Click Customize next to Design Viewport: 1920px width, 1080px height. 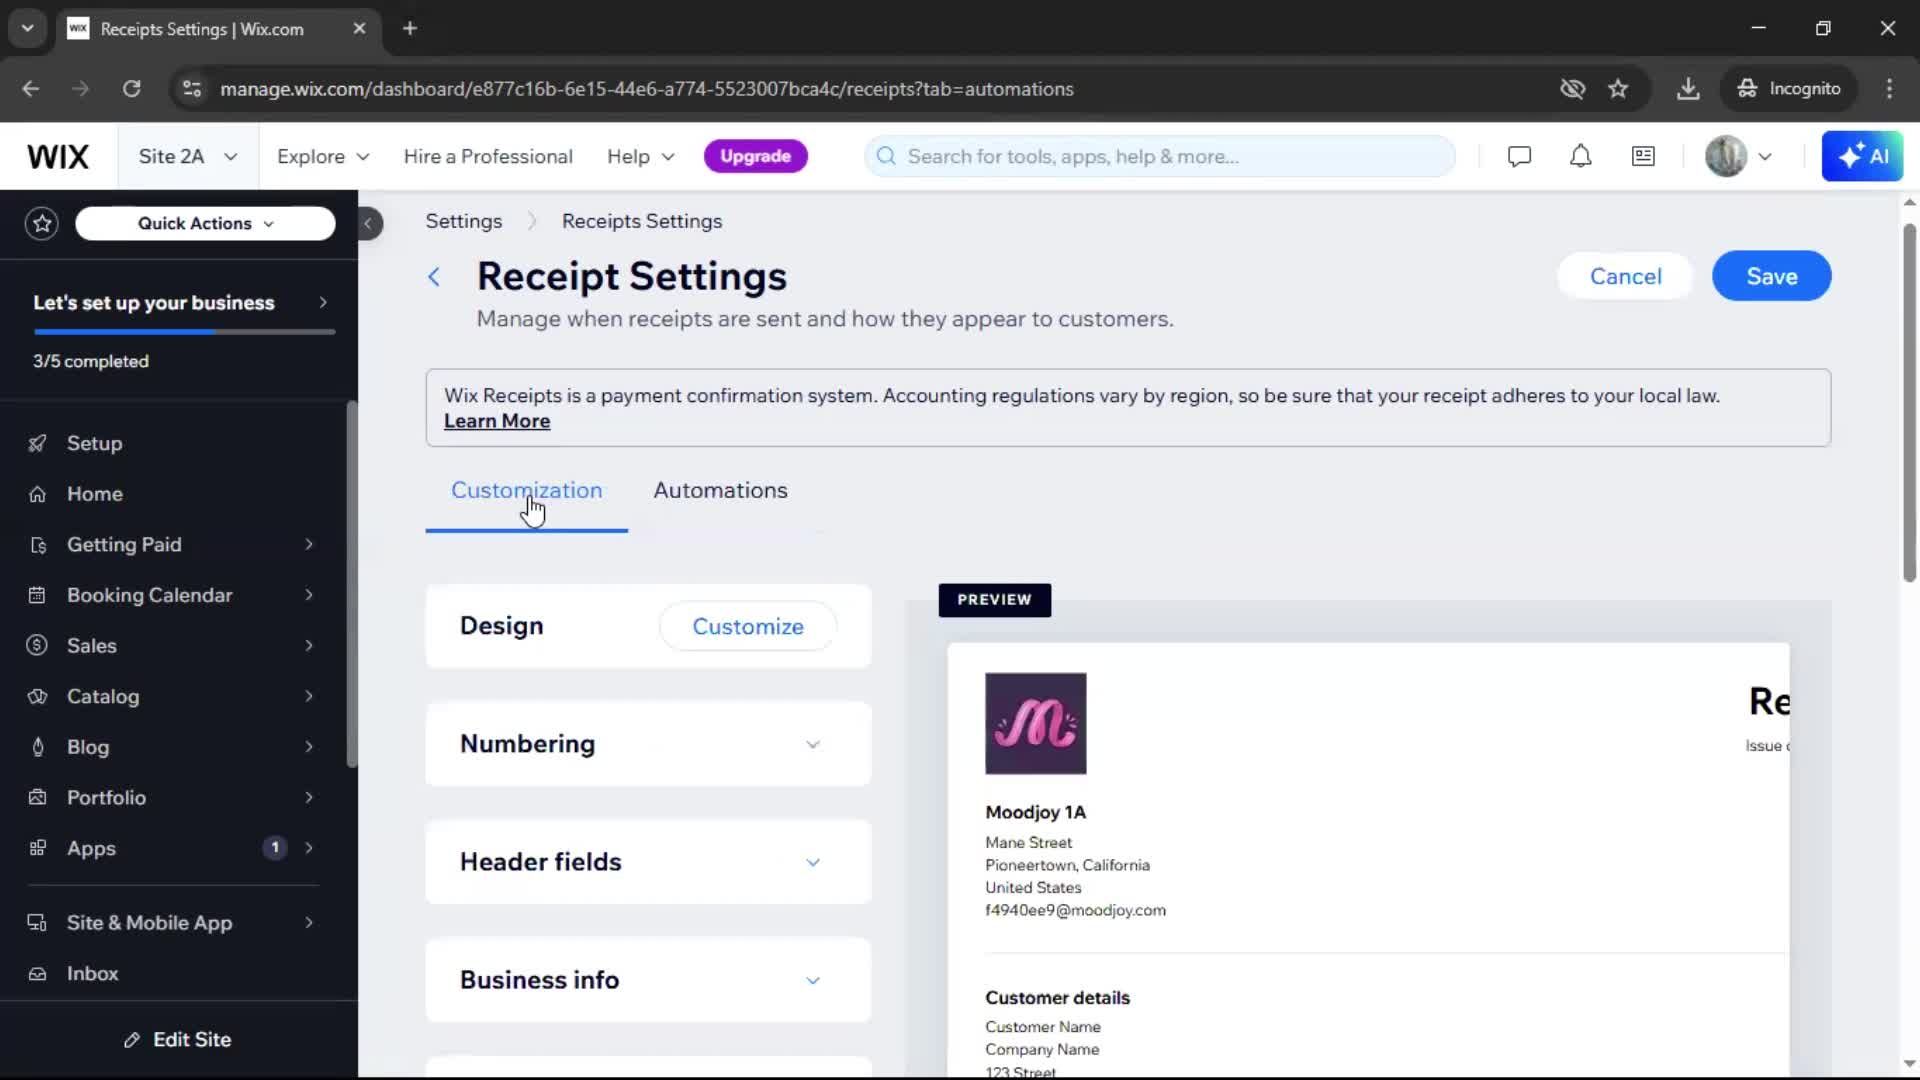pos(748,627)
